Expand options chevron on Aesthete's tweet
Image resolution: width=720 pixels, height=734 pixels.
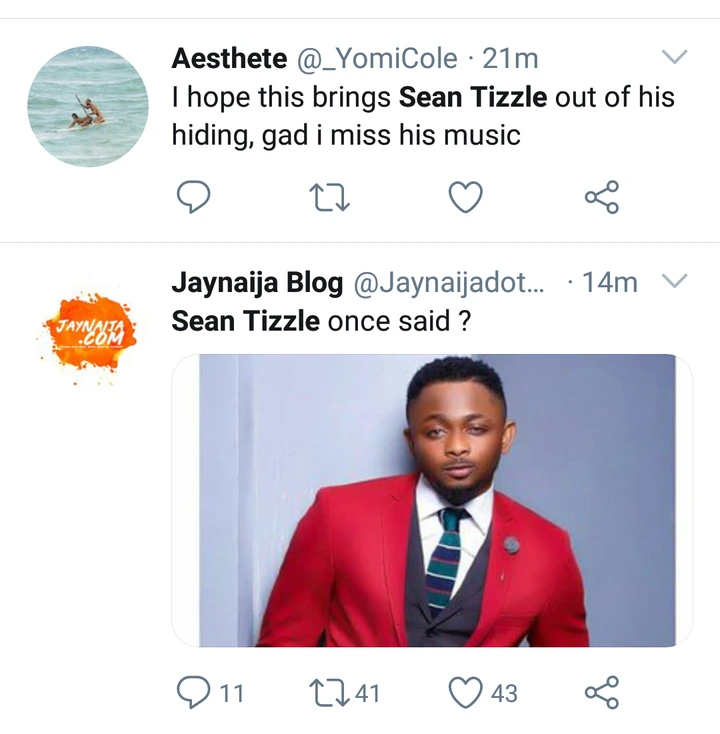tap(676, 58)
